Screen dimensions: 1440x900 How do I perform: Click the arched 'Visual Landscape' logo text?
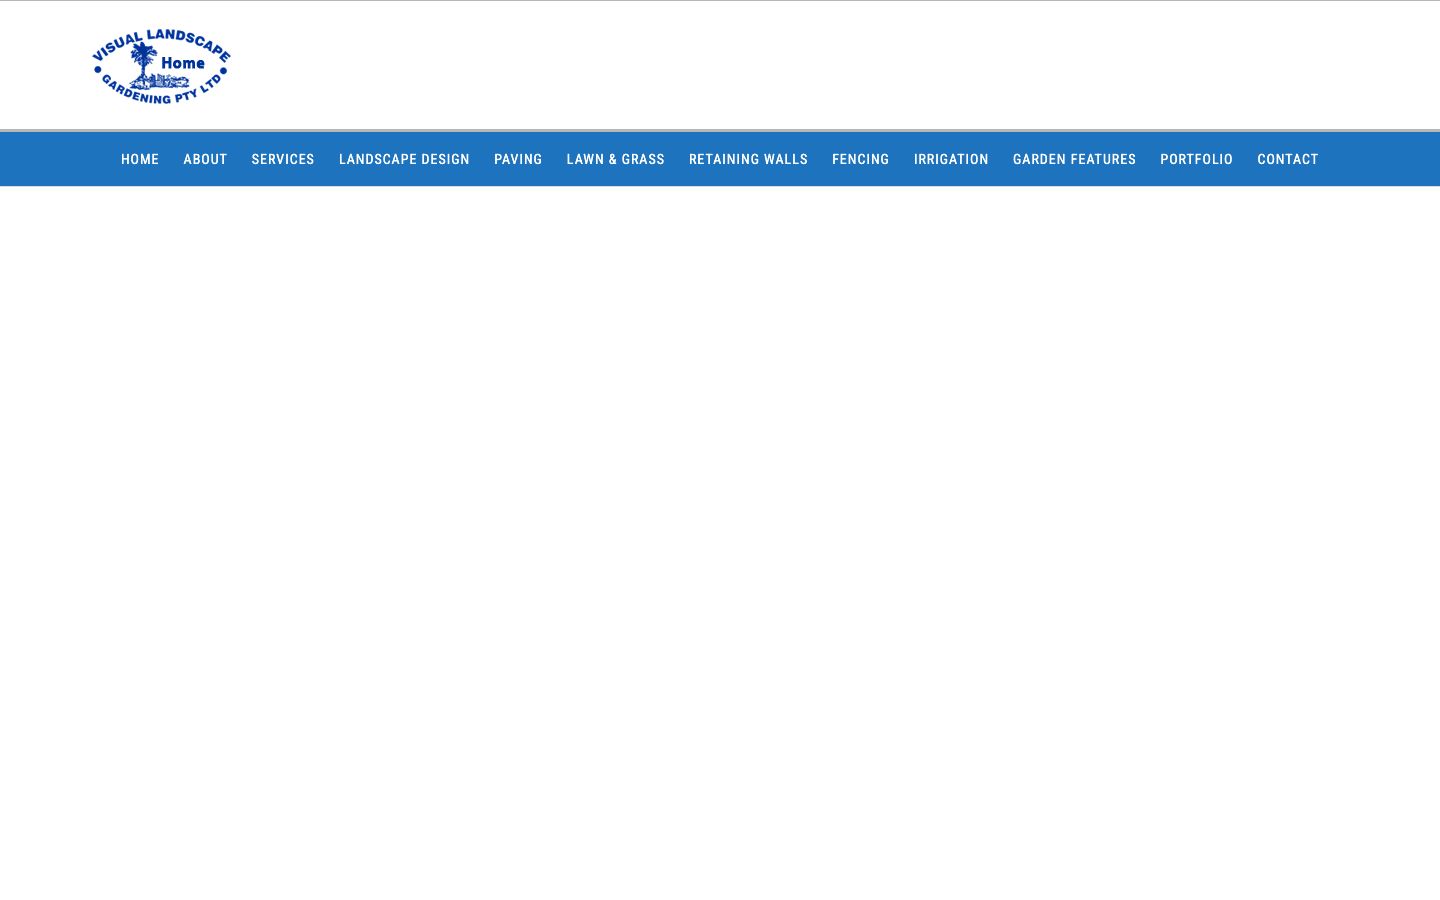click(x=160, y=39)
